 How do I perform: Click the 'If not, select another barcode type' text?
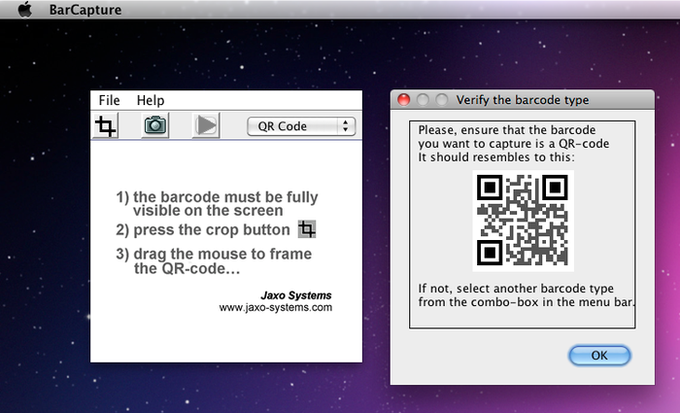(516, 288)
